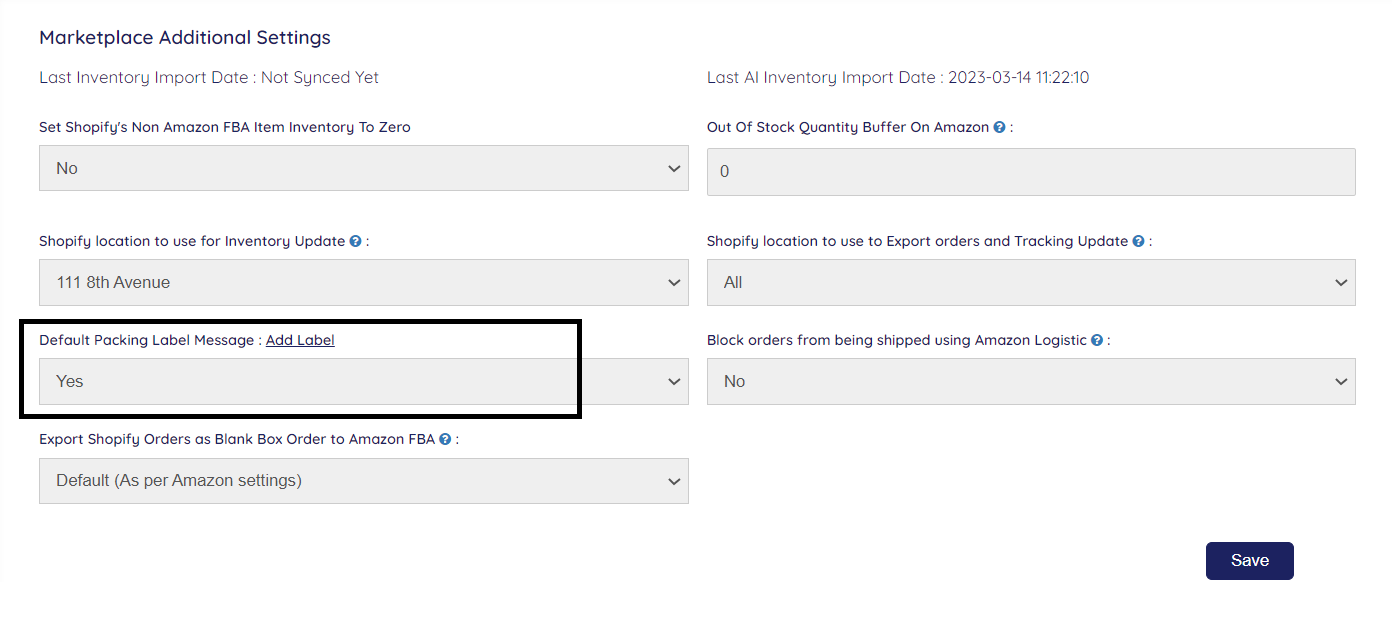Click help icon next to Export orders and Tracking Update

1139,242
